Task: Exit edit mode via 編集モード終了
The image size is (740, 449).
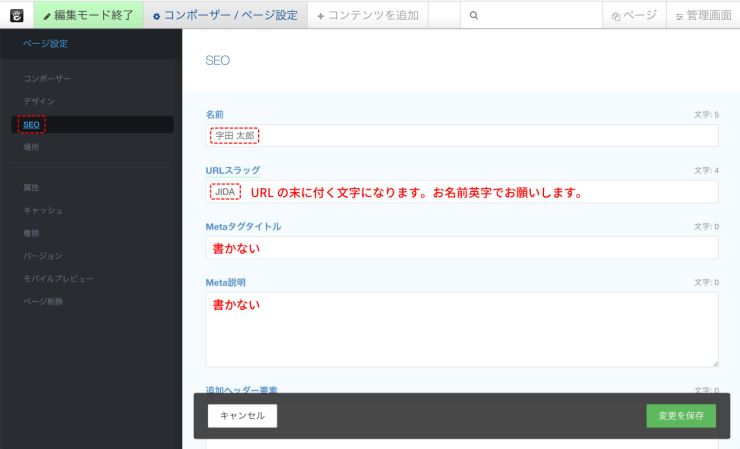Action: [89, 15]
